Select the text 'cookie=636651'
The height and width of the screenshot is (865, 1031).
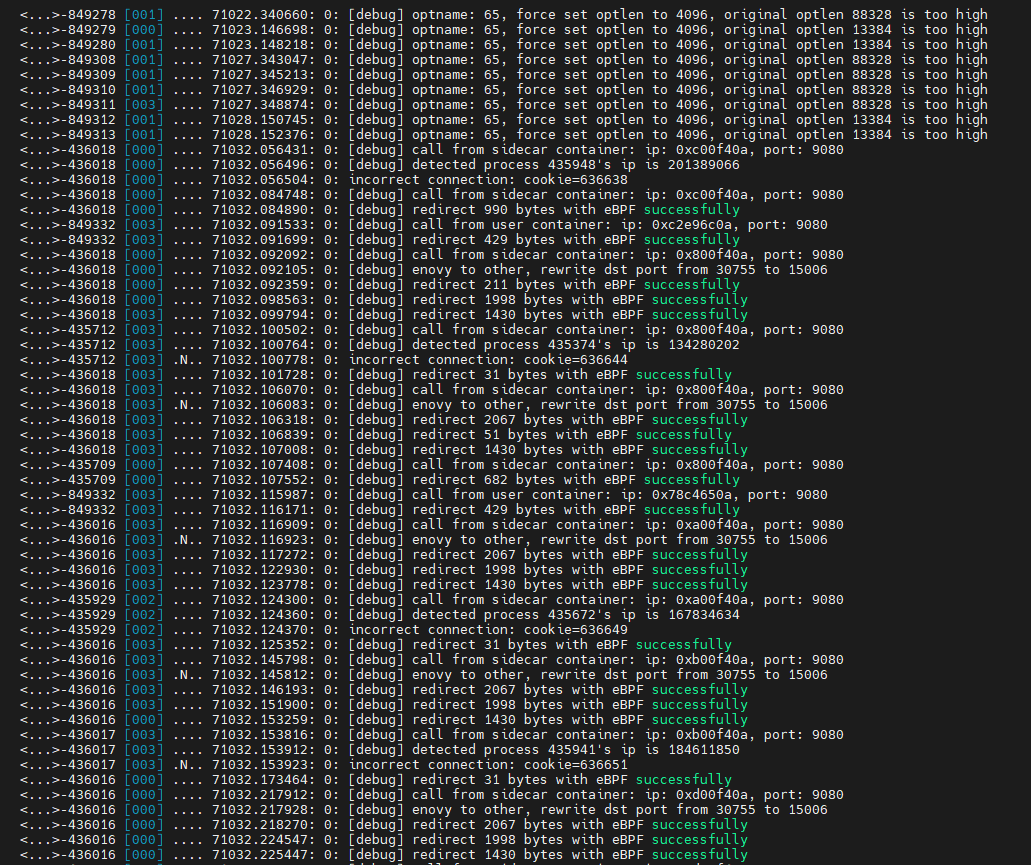(x=575, y=765)
